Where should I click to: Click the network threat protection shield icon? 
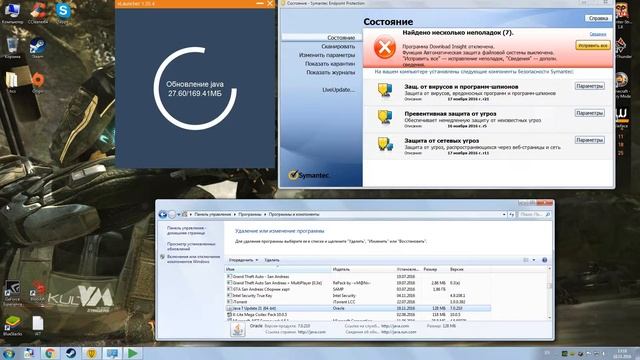pyautogui.click(x=385, y=144)
